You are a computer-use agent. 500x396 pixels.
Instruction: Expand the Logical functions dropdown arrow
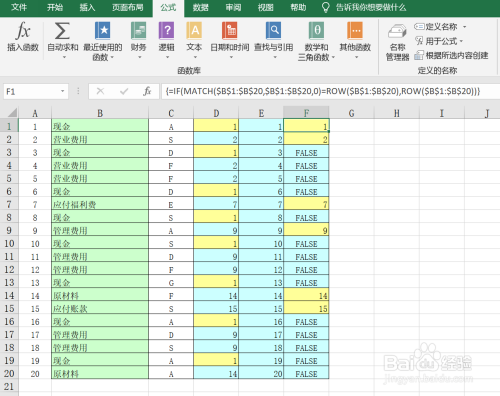(x=167, y=57)
